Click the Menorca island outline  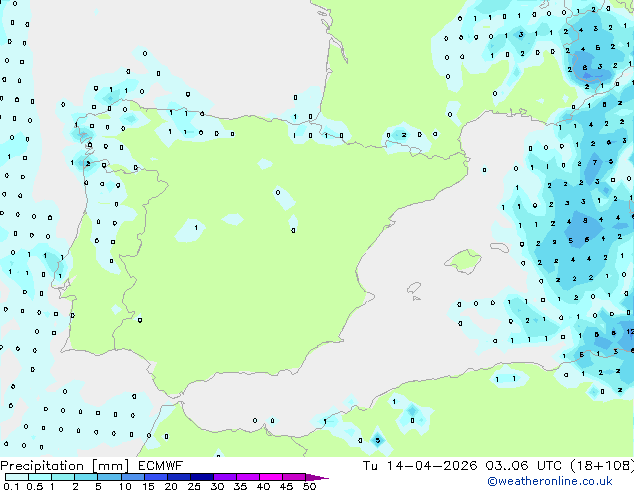click(x=500, y=247)
